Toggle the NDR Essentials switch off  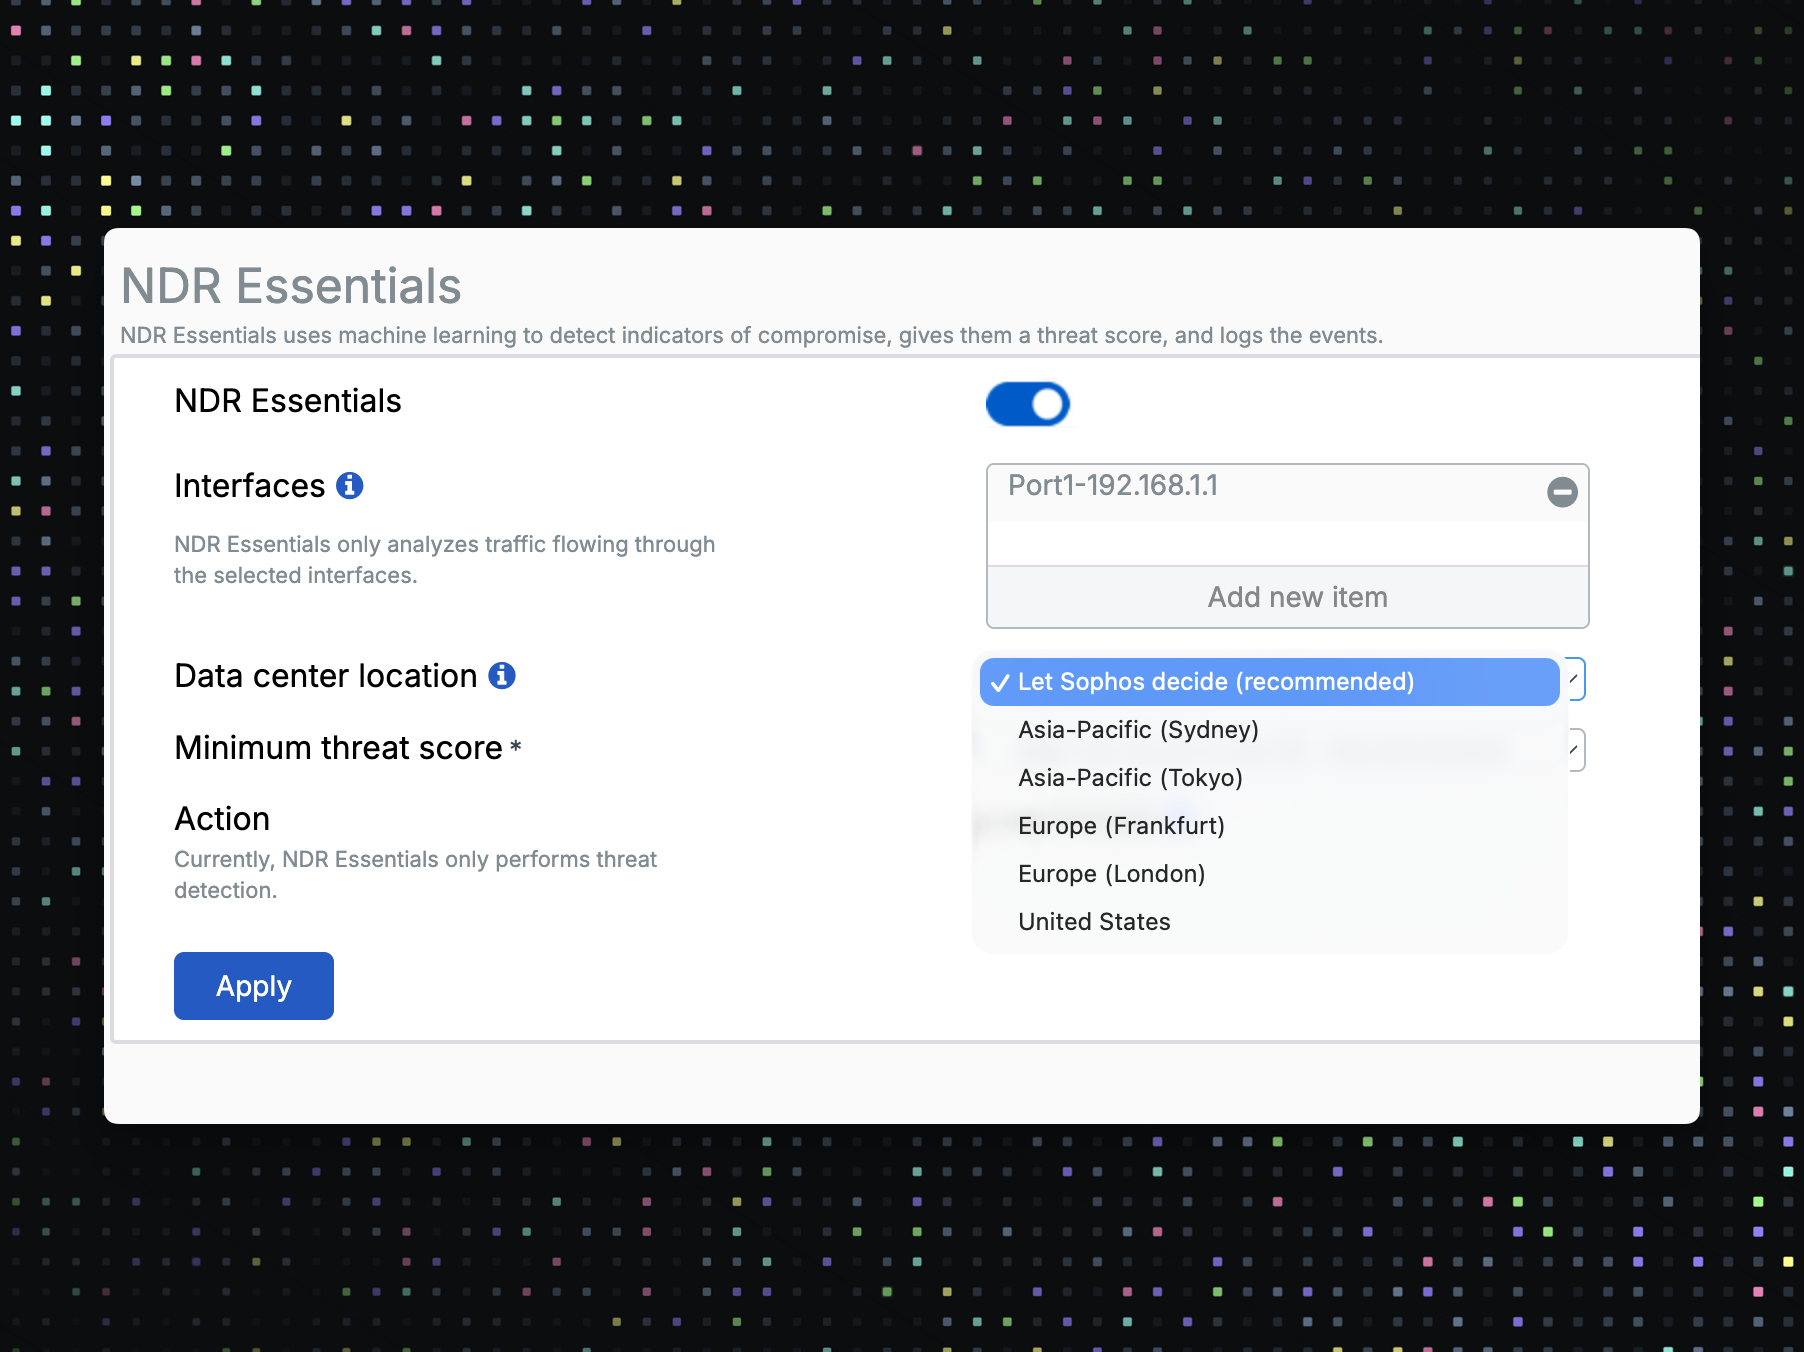[x=1027, y=404]
